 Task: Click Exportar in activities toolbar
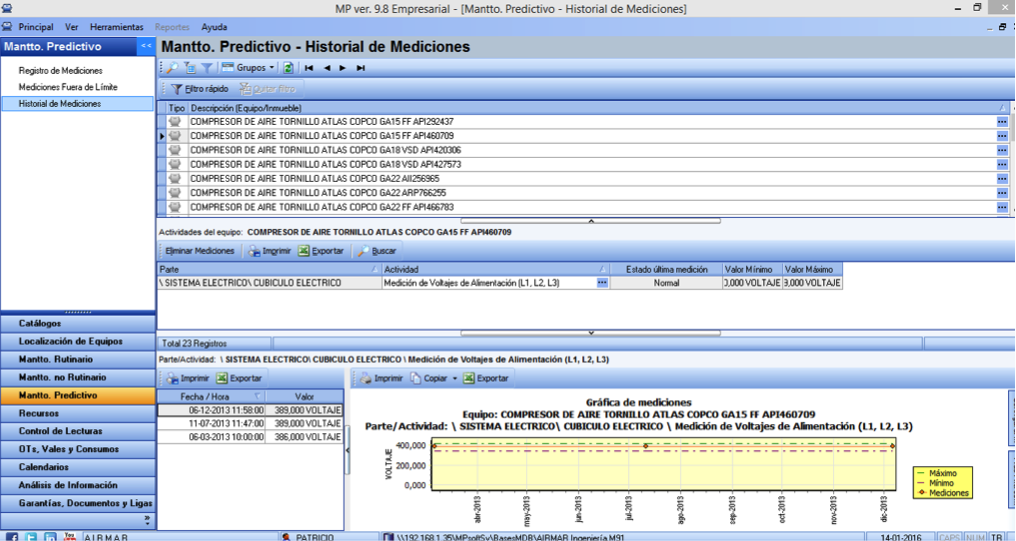click(x=321, y=251)
